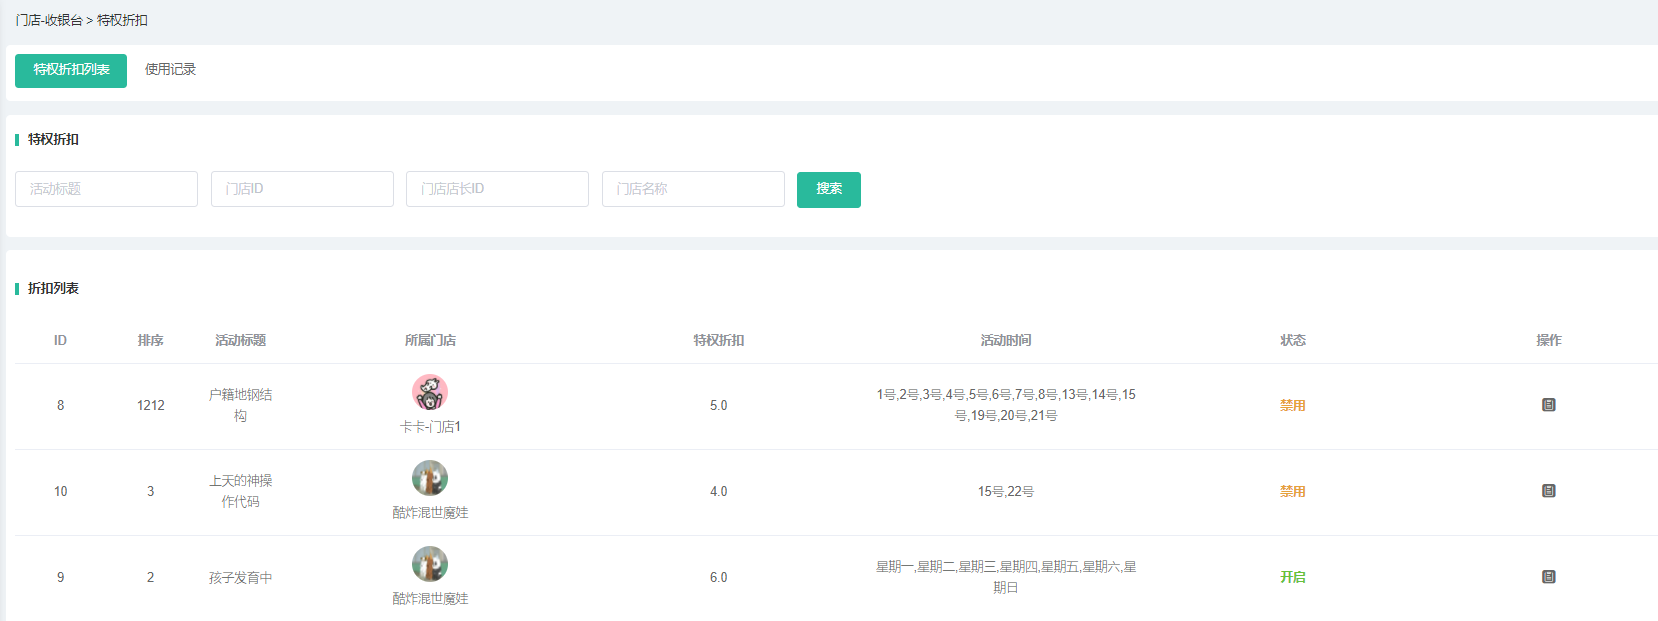Focus the 门店ID input field
The image size is (1658, 621).
(x=302, y=189)
